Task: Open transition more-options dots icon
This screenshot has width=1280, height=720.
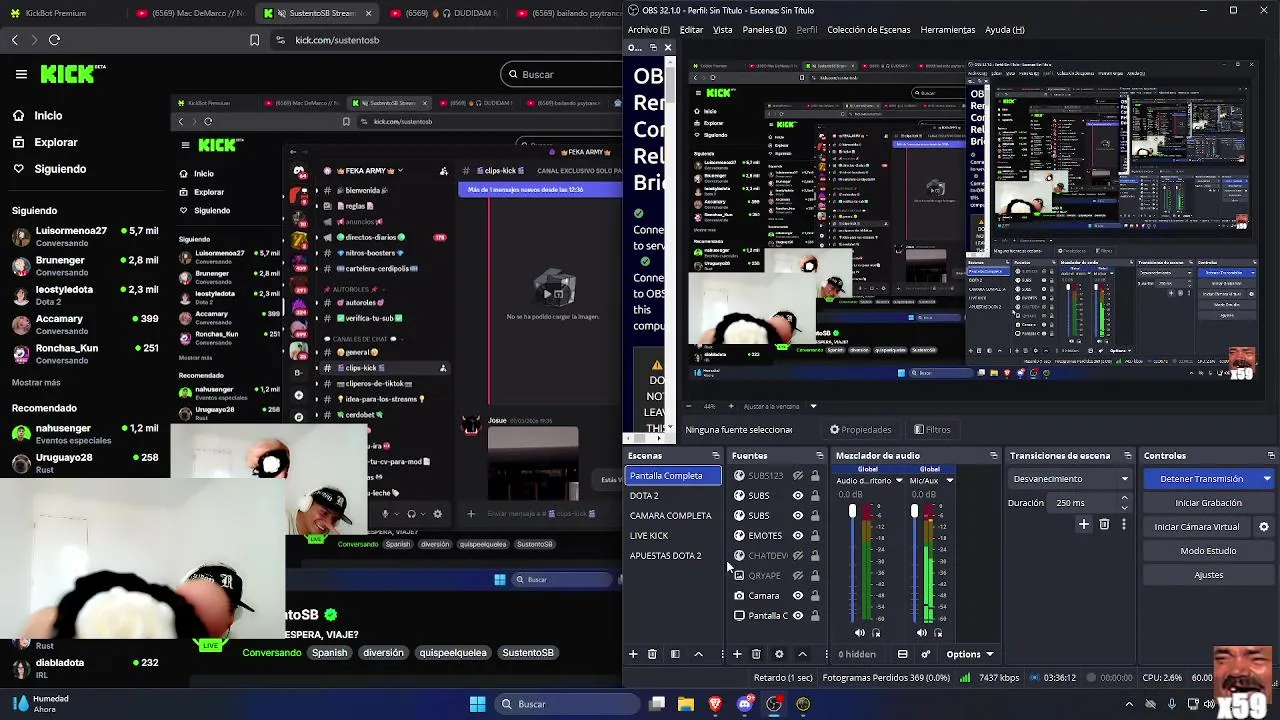Action: [1124, 524]
